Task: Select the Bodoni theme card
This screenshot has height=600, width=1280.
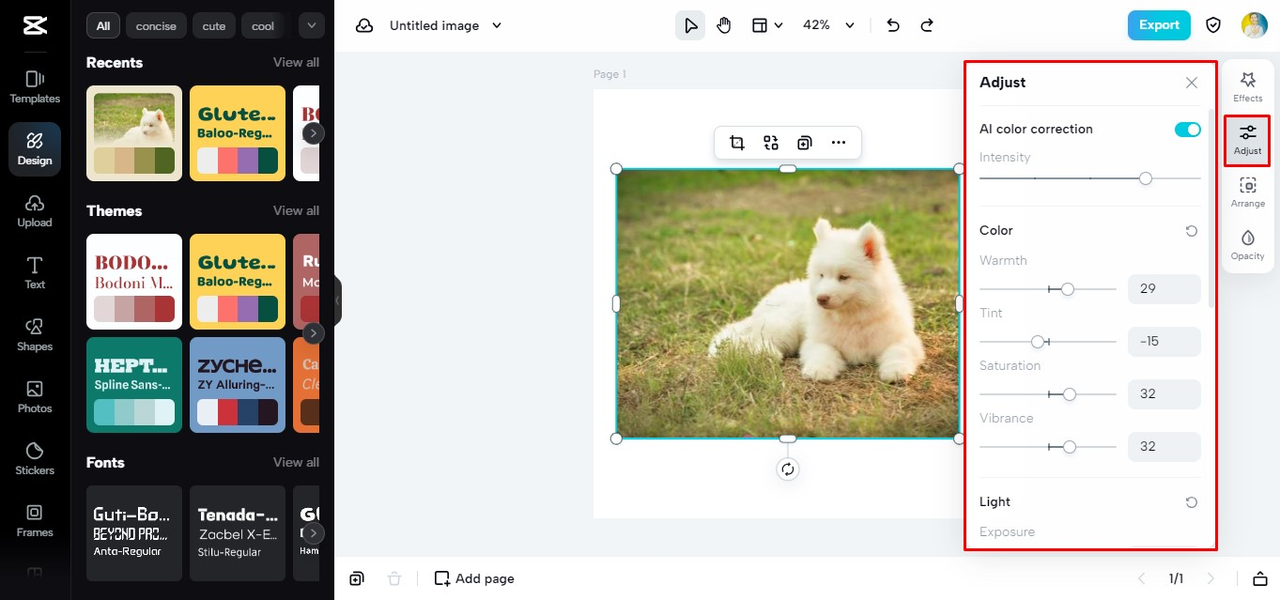Action: click(134, 282)
